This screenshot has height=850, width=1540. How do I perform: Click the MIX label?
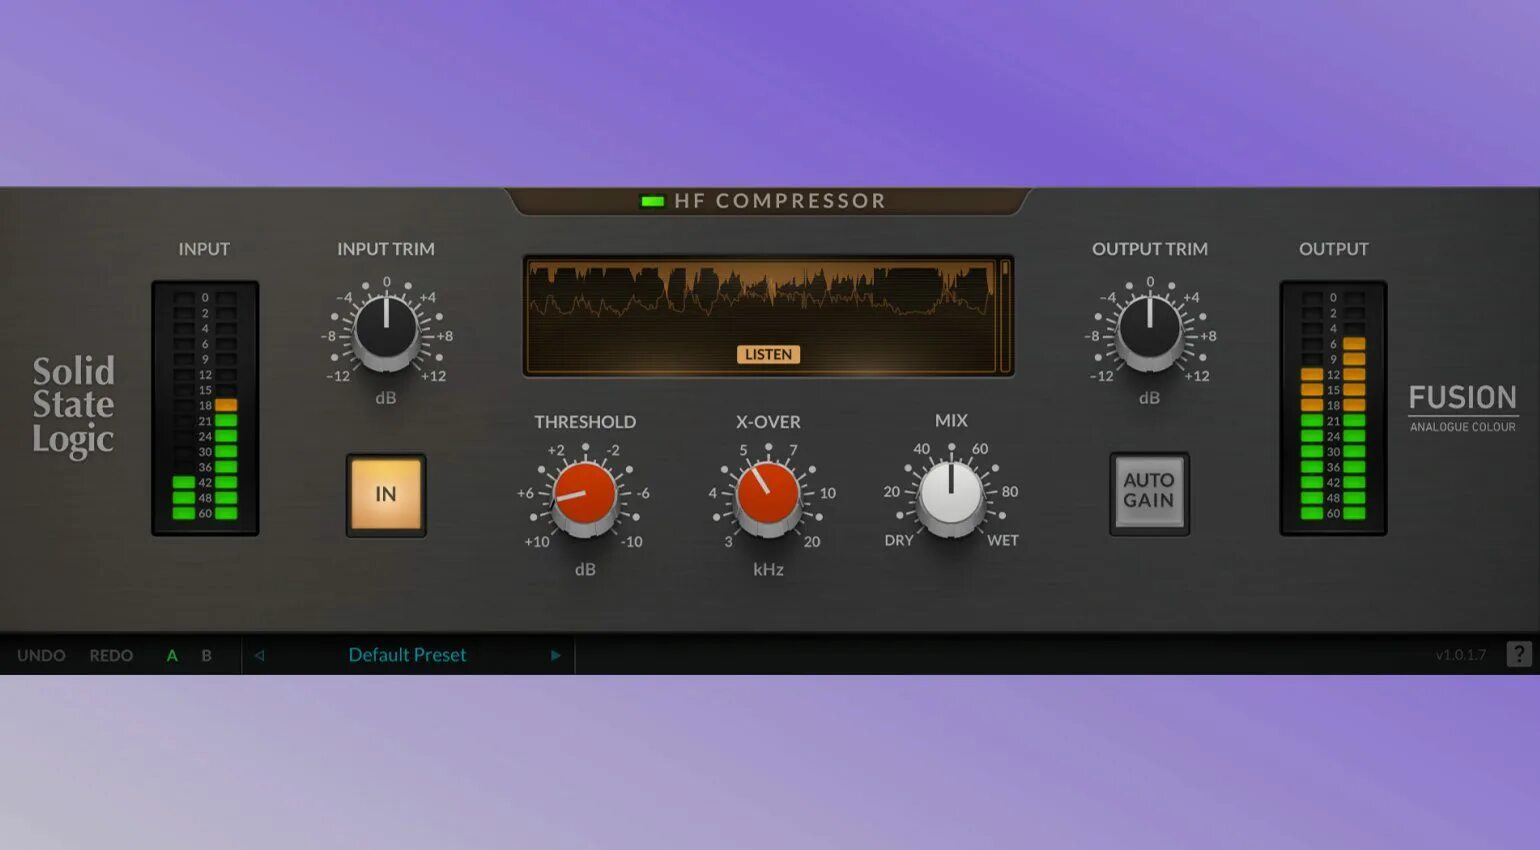(x=951, y=421)
